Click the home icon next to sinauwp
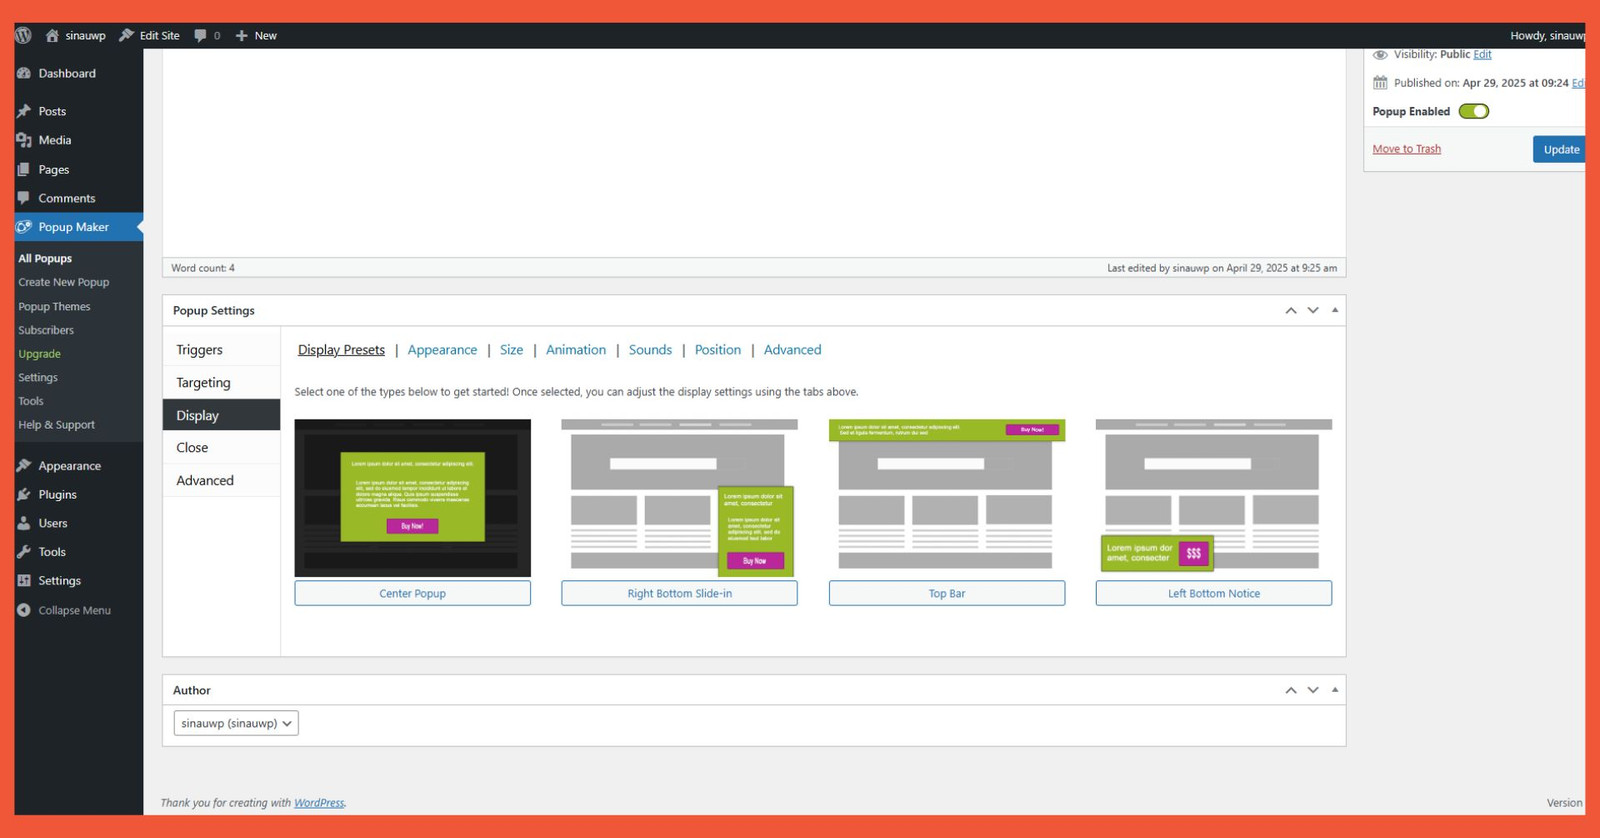The width and height of the screenshot is (1600, 838). [52, 35]
